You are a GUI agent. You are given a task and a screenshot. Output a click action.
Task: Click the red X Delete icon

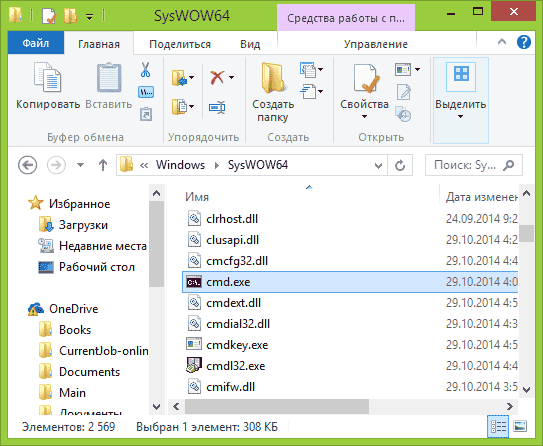pyautogui.click(x=217, y=77)
